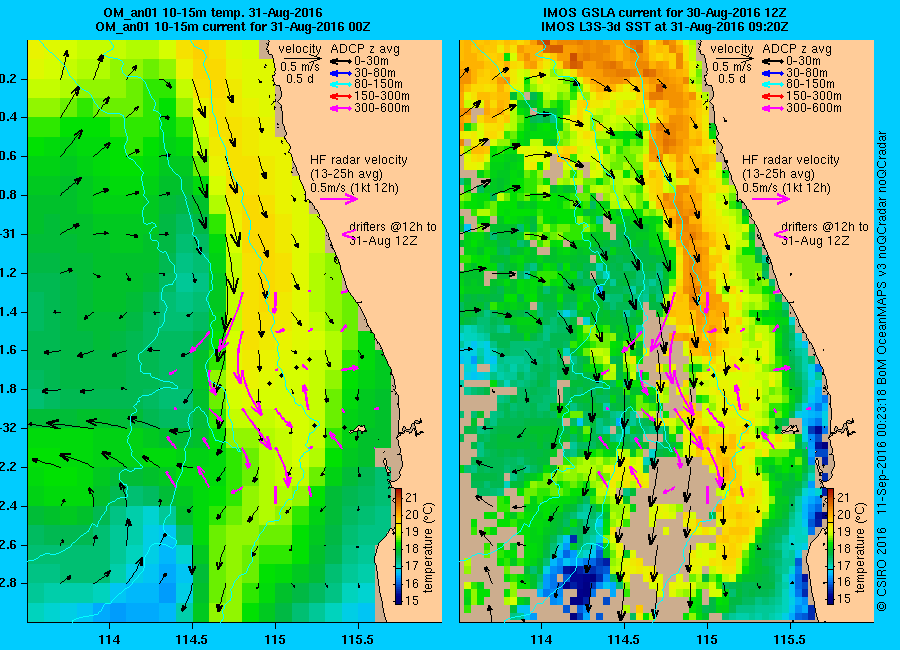The height and width of the screenshot is (650, 900).
Task: Click the cyan 80-150m arrow in OM_an01 legend
Action: pos(341,84)
